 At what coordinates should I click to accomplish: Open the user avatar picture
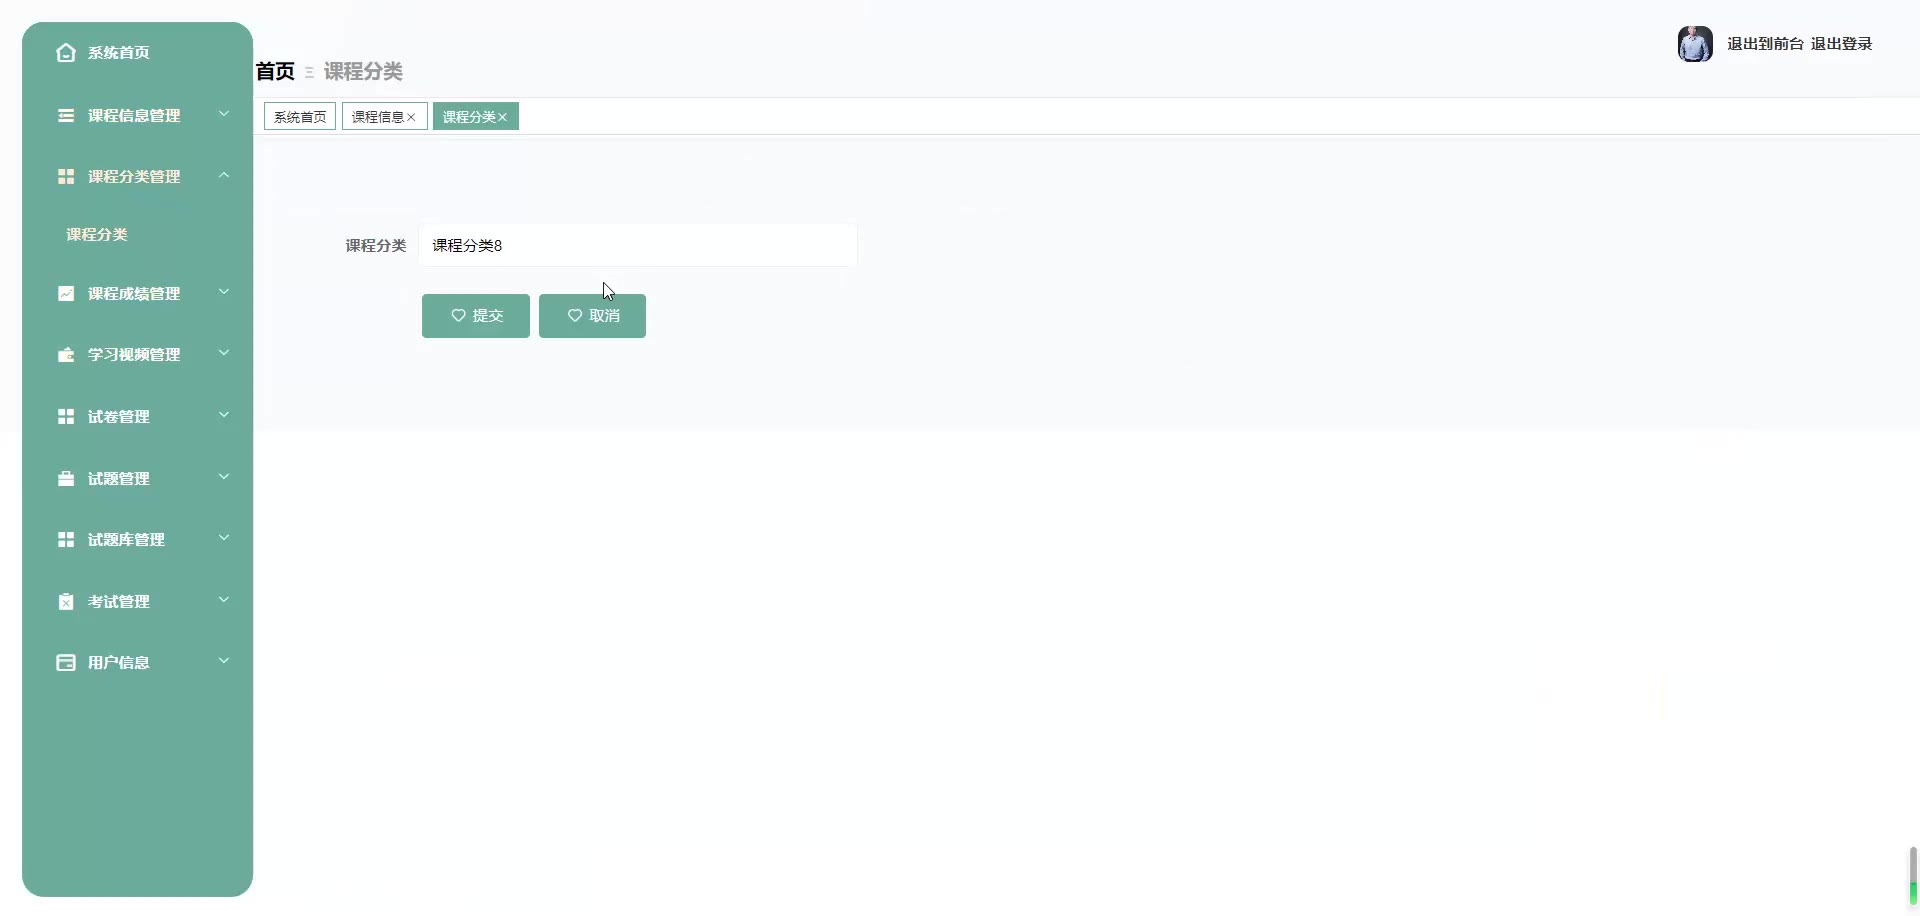pos(1695,44)
